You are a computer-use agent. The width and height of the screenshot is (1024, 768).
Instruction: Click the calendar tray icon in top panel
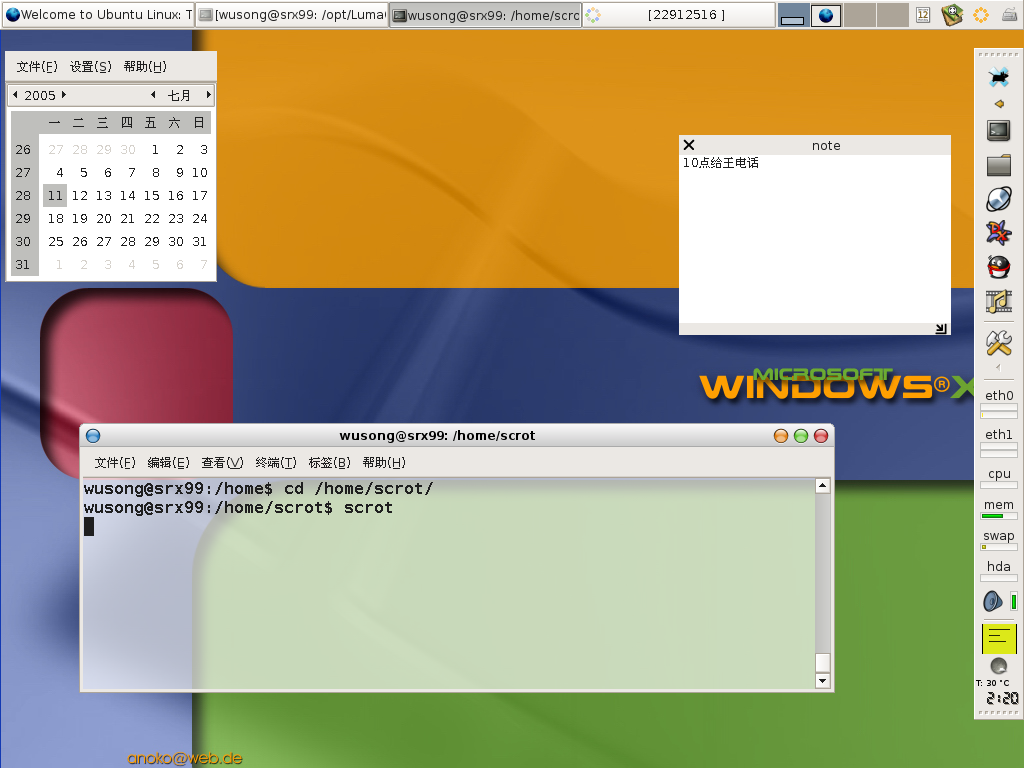coord(923,14)
